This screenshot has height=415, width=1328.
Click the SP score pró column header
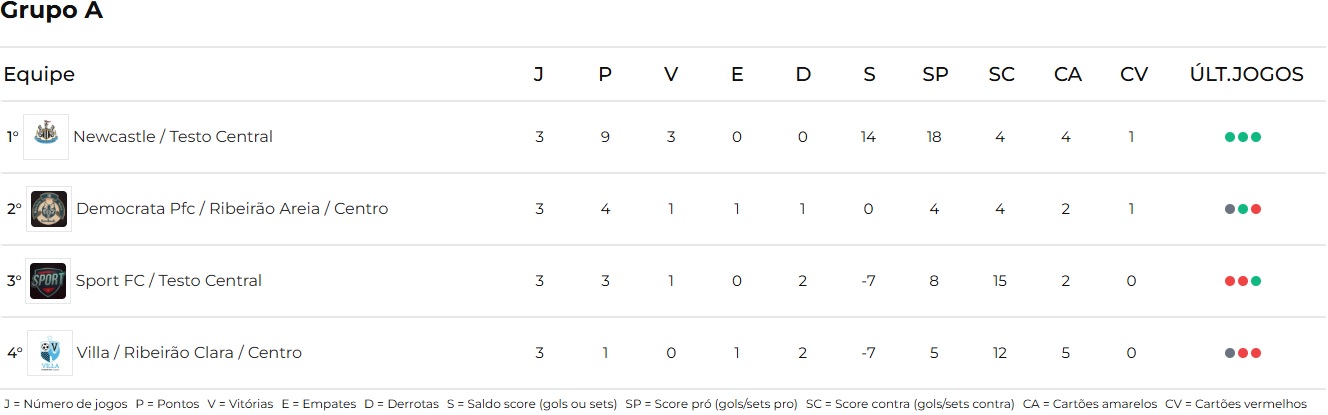pyautogui.click(x=935, y=75)
